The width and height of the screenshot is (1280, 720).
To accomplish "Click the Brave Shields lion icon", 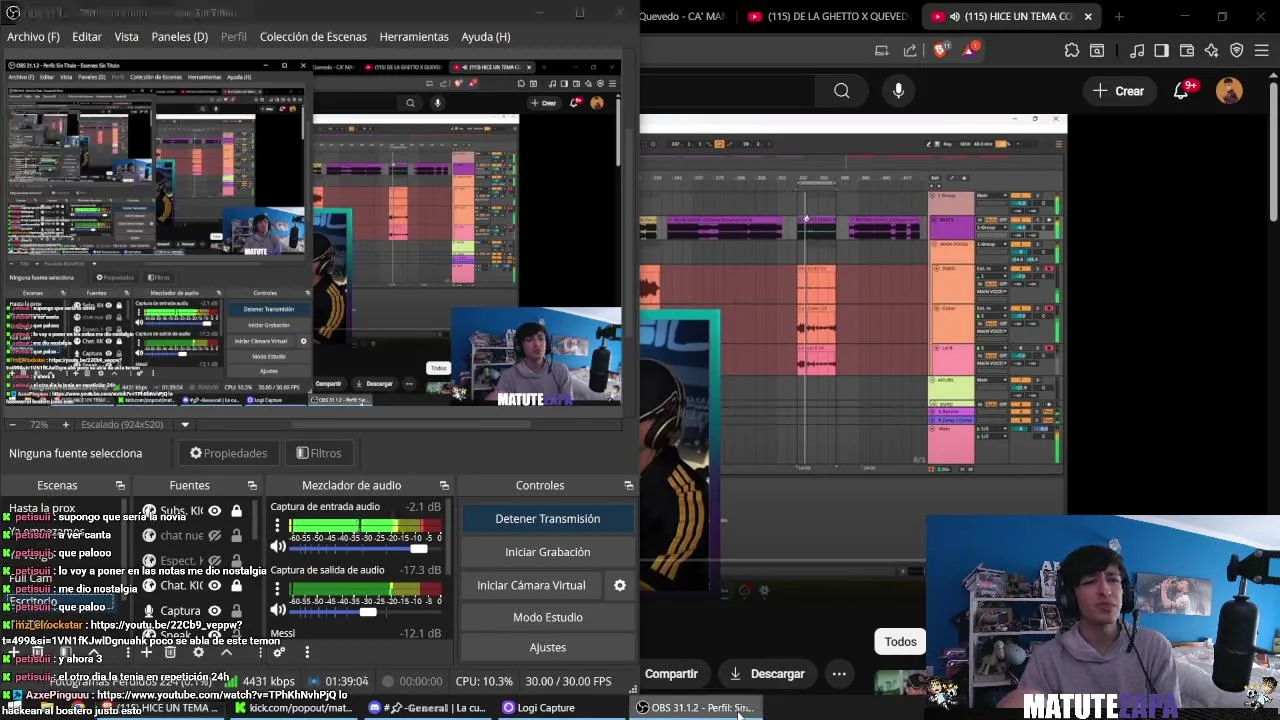I will tap(941, 50).
